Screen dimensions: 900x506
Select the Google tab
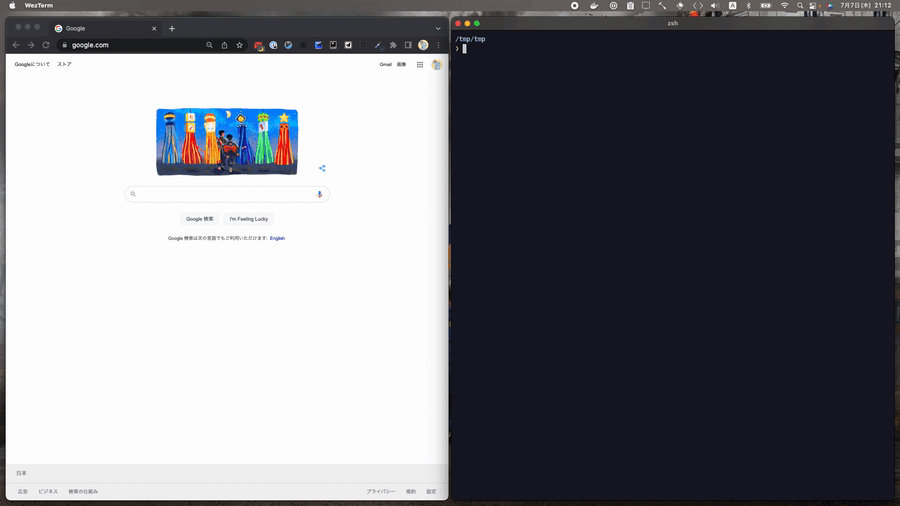(x=105, y=28)
